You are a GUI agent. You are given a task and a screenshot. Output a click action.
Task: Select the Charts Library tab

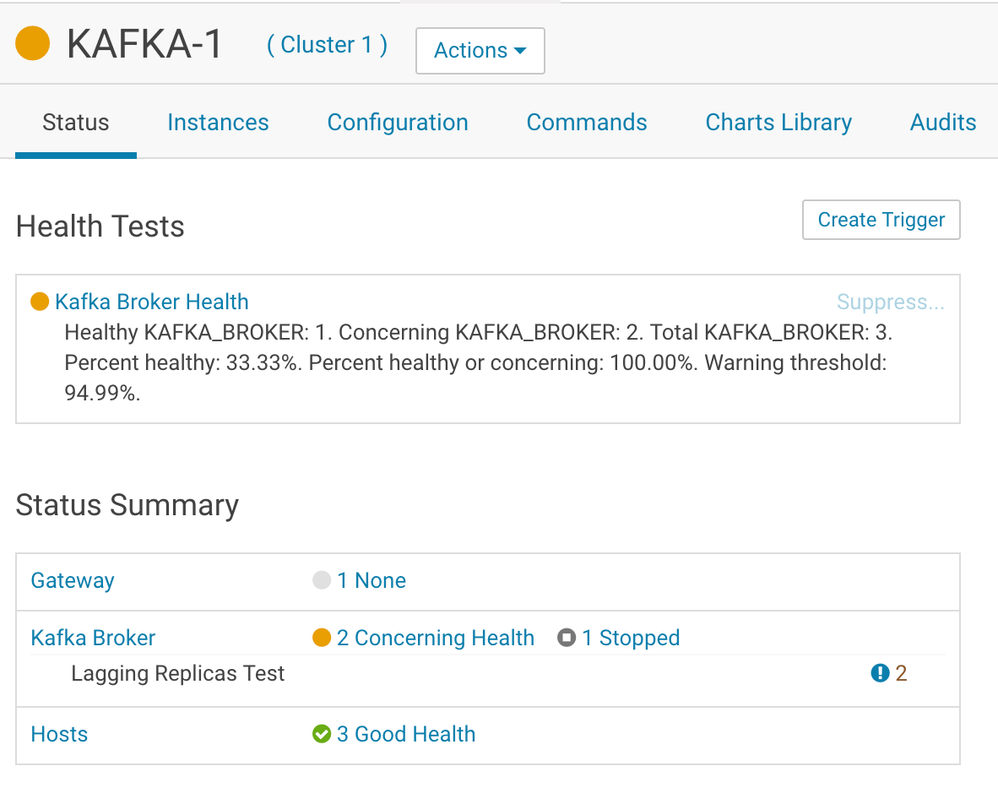click(778, 123)
